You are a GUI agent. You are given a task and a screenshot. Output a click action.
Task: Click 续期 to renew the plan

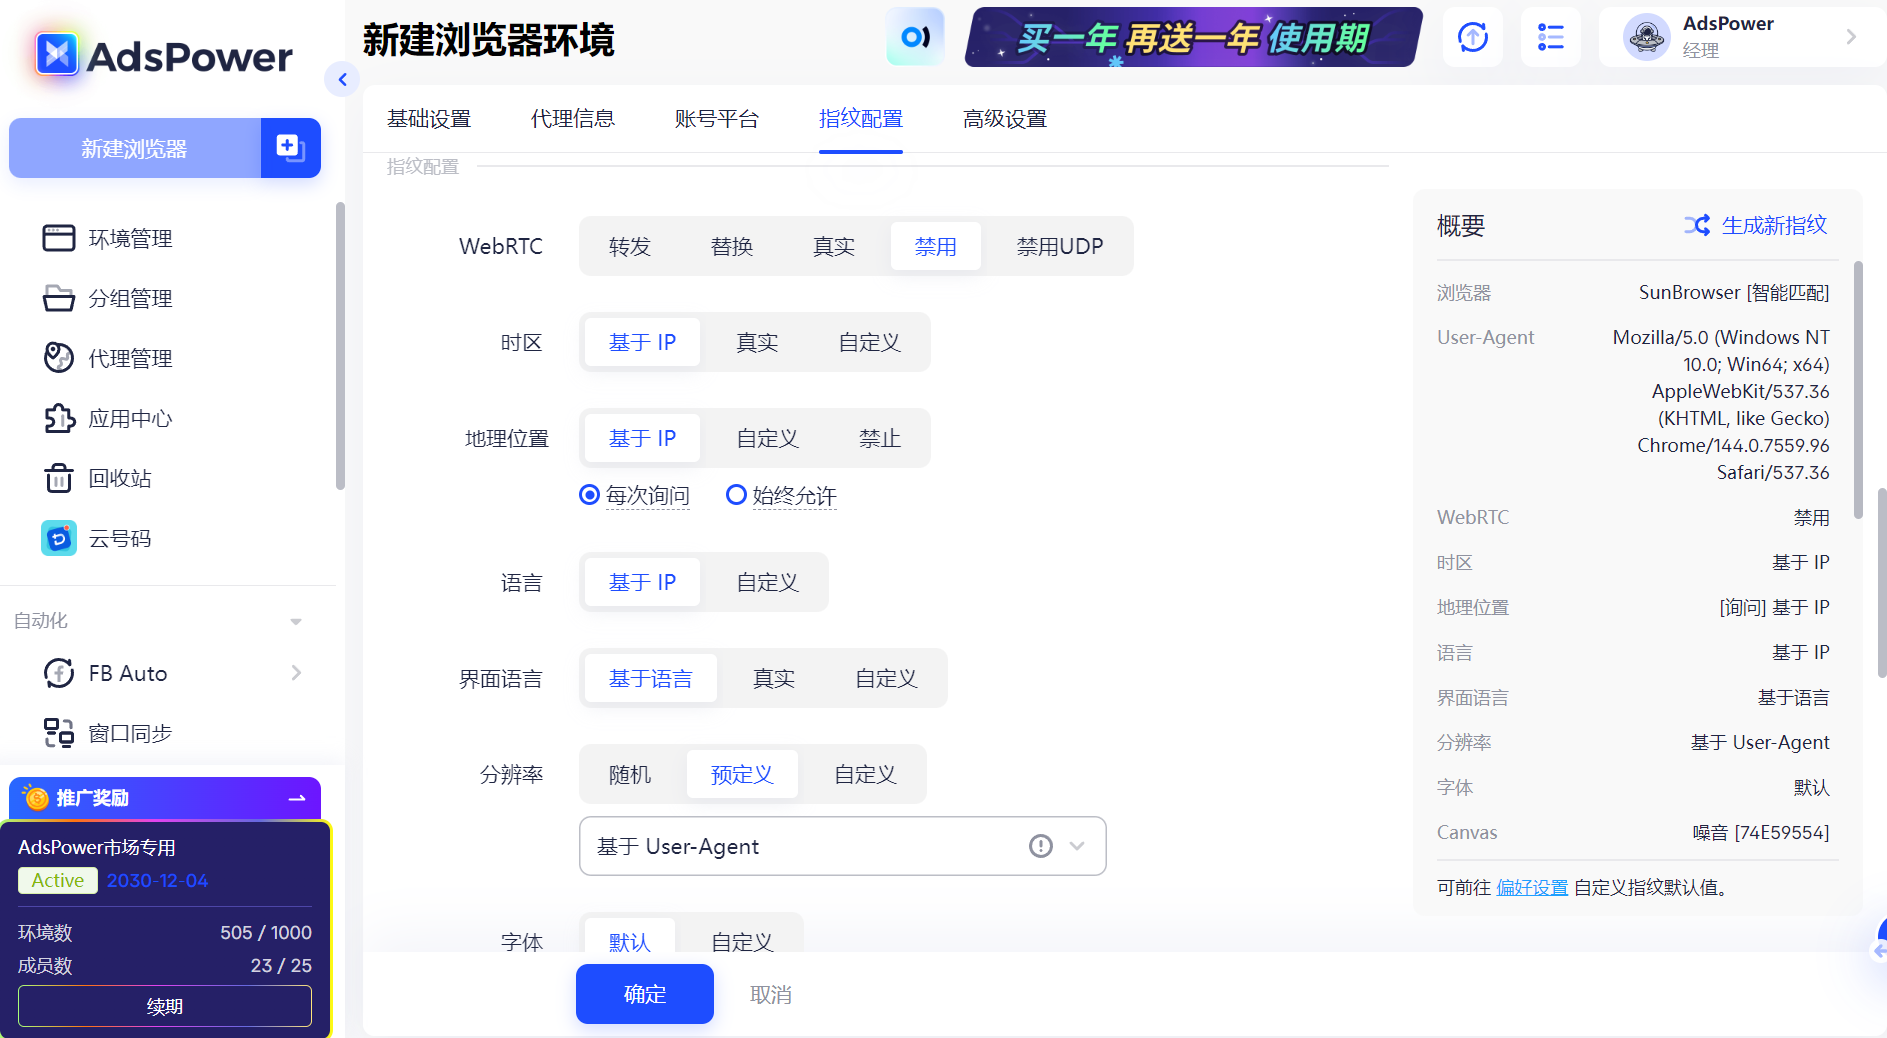coord(164,1006)
